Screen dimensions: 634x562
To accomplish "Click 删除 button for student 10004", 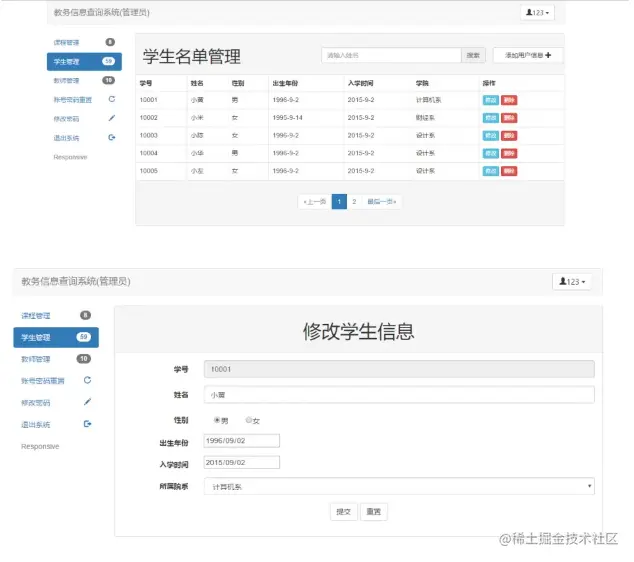I will (x=509, y=153).
